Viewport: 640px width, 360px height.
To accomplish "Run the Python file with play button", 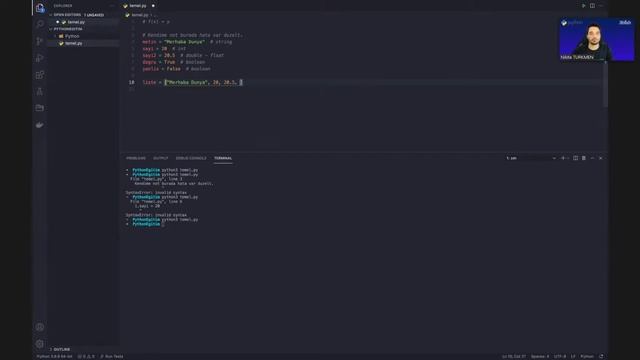I will point(583,6).
